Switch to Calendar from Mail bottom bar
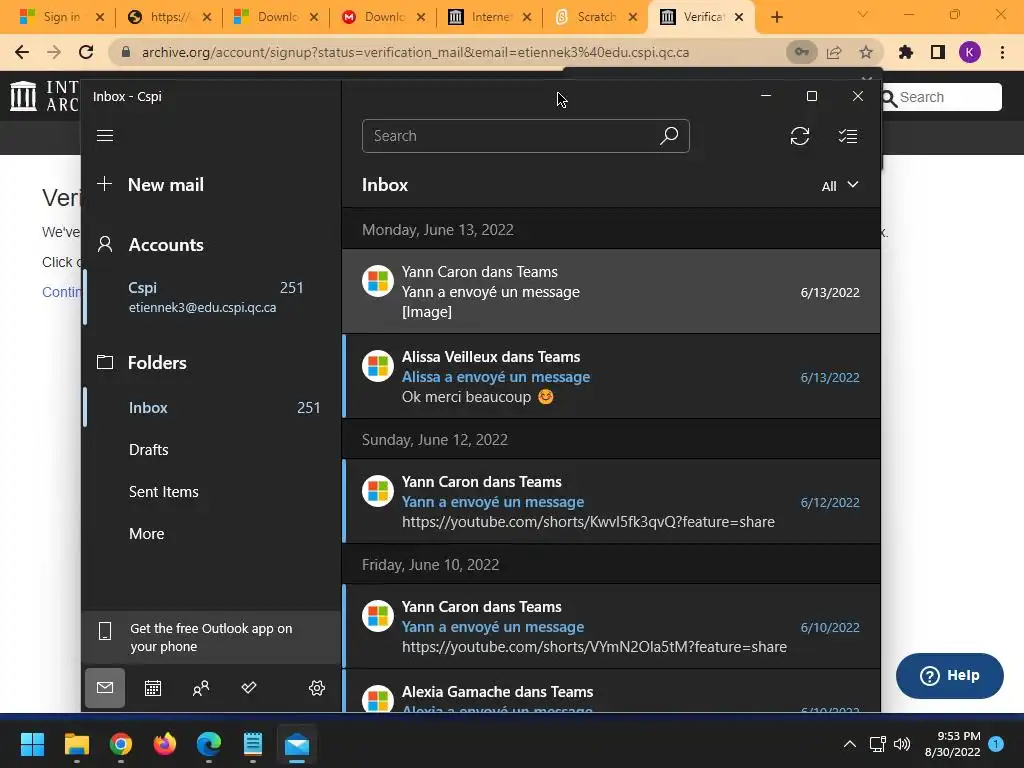Image resolution: width=1024 pixels, height=768 pixels. (153, 688)
